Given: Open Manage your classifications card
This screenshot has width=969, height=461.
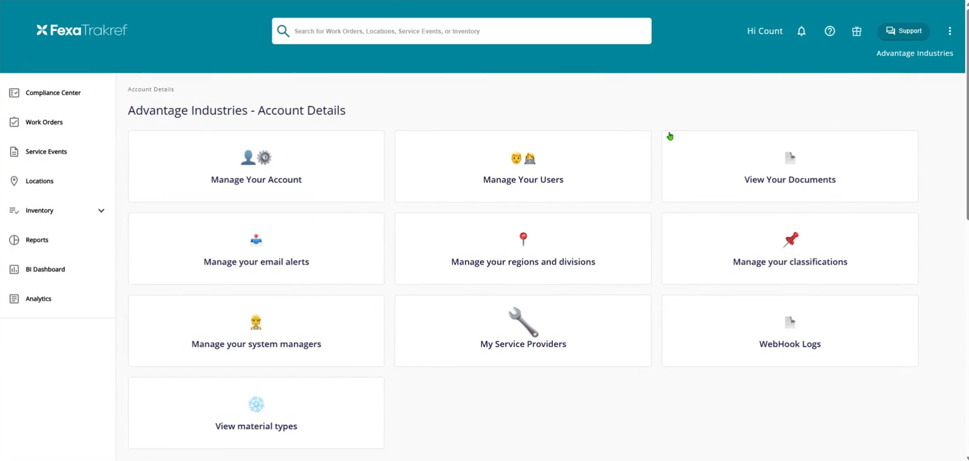Looking at the screenshot, I should [x=790, y=248].
